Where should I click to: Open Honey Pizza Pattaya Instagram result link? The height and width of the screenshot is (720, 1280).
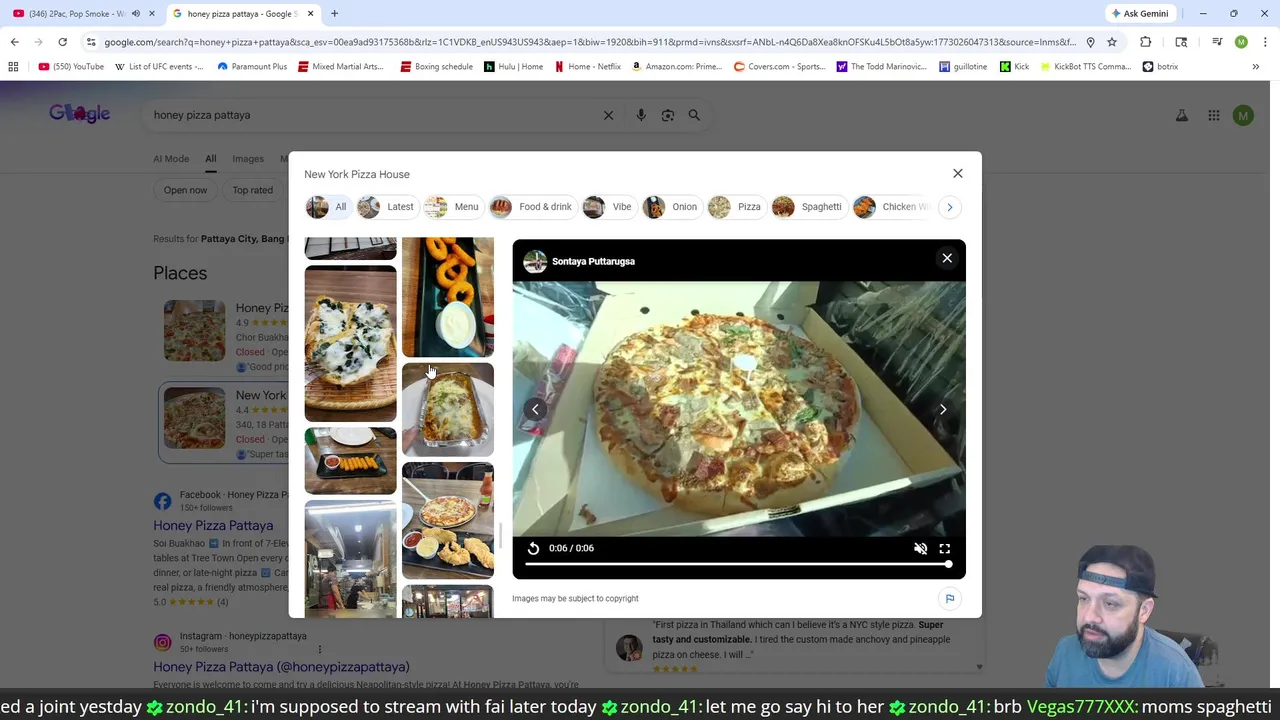coord(281,667)
